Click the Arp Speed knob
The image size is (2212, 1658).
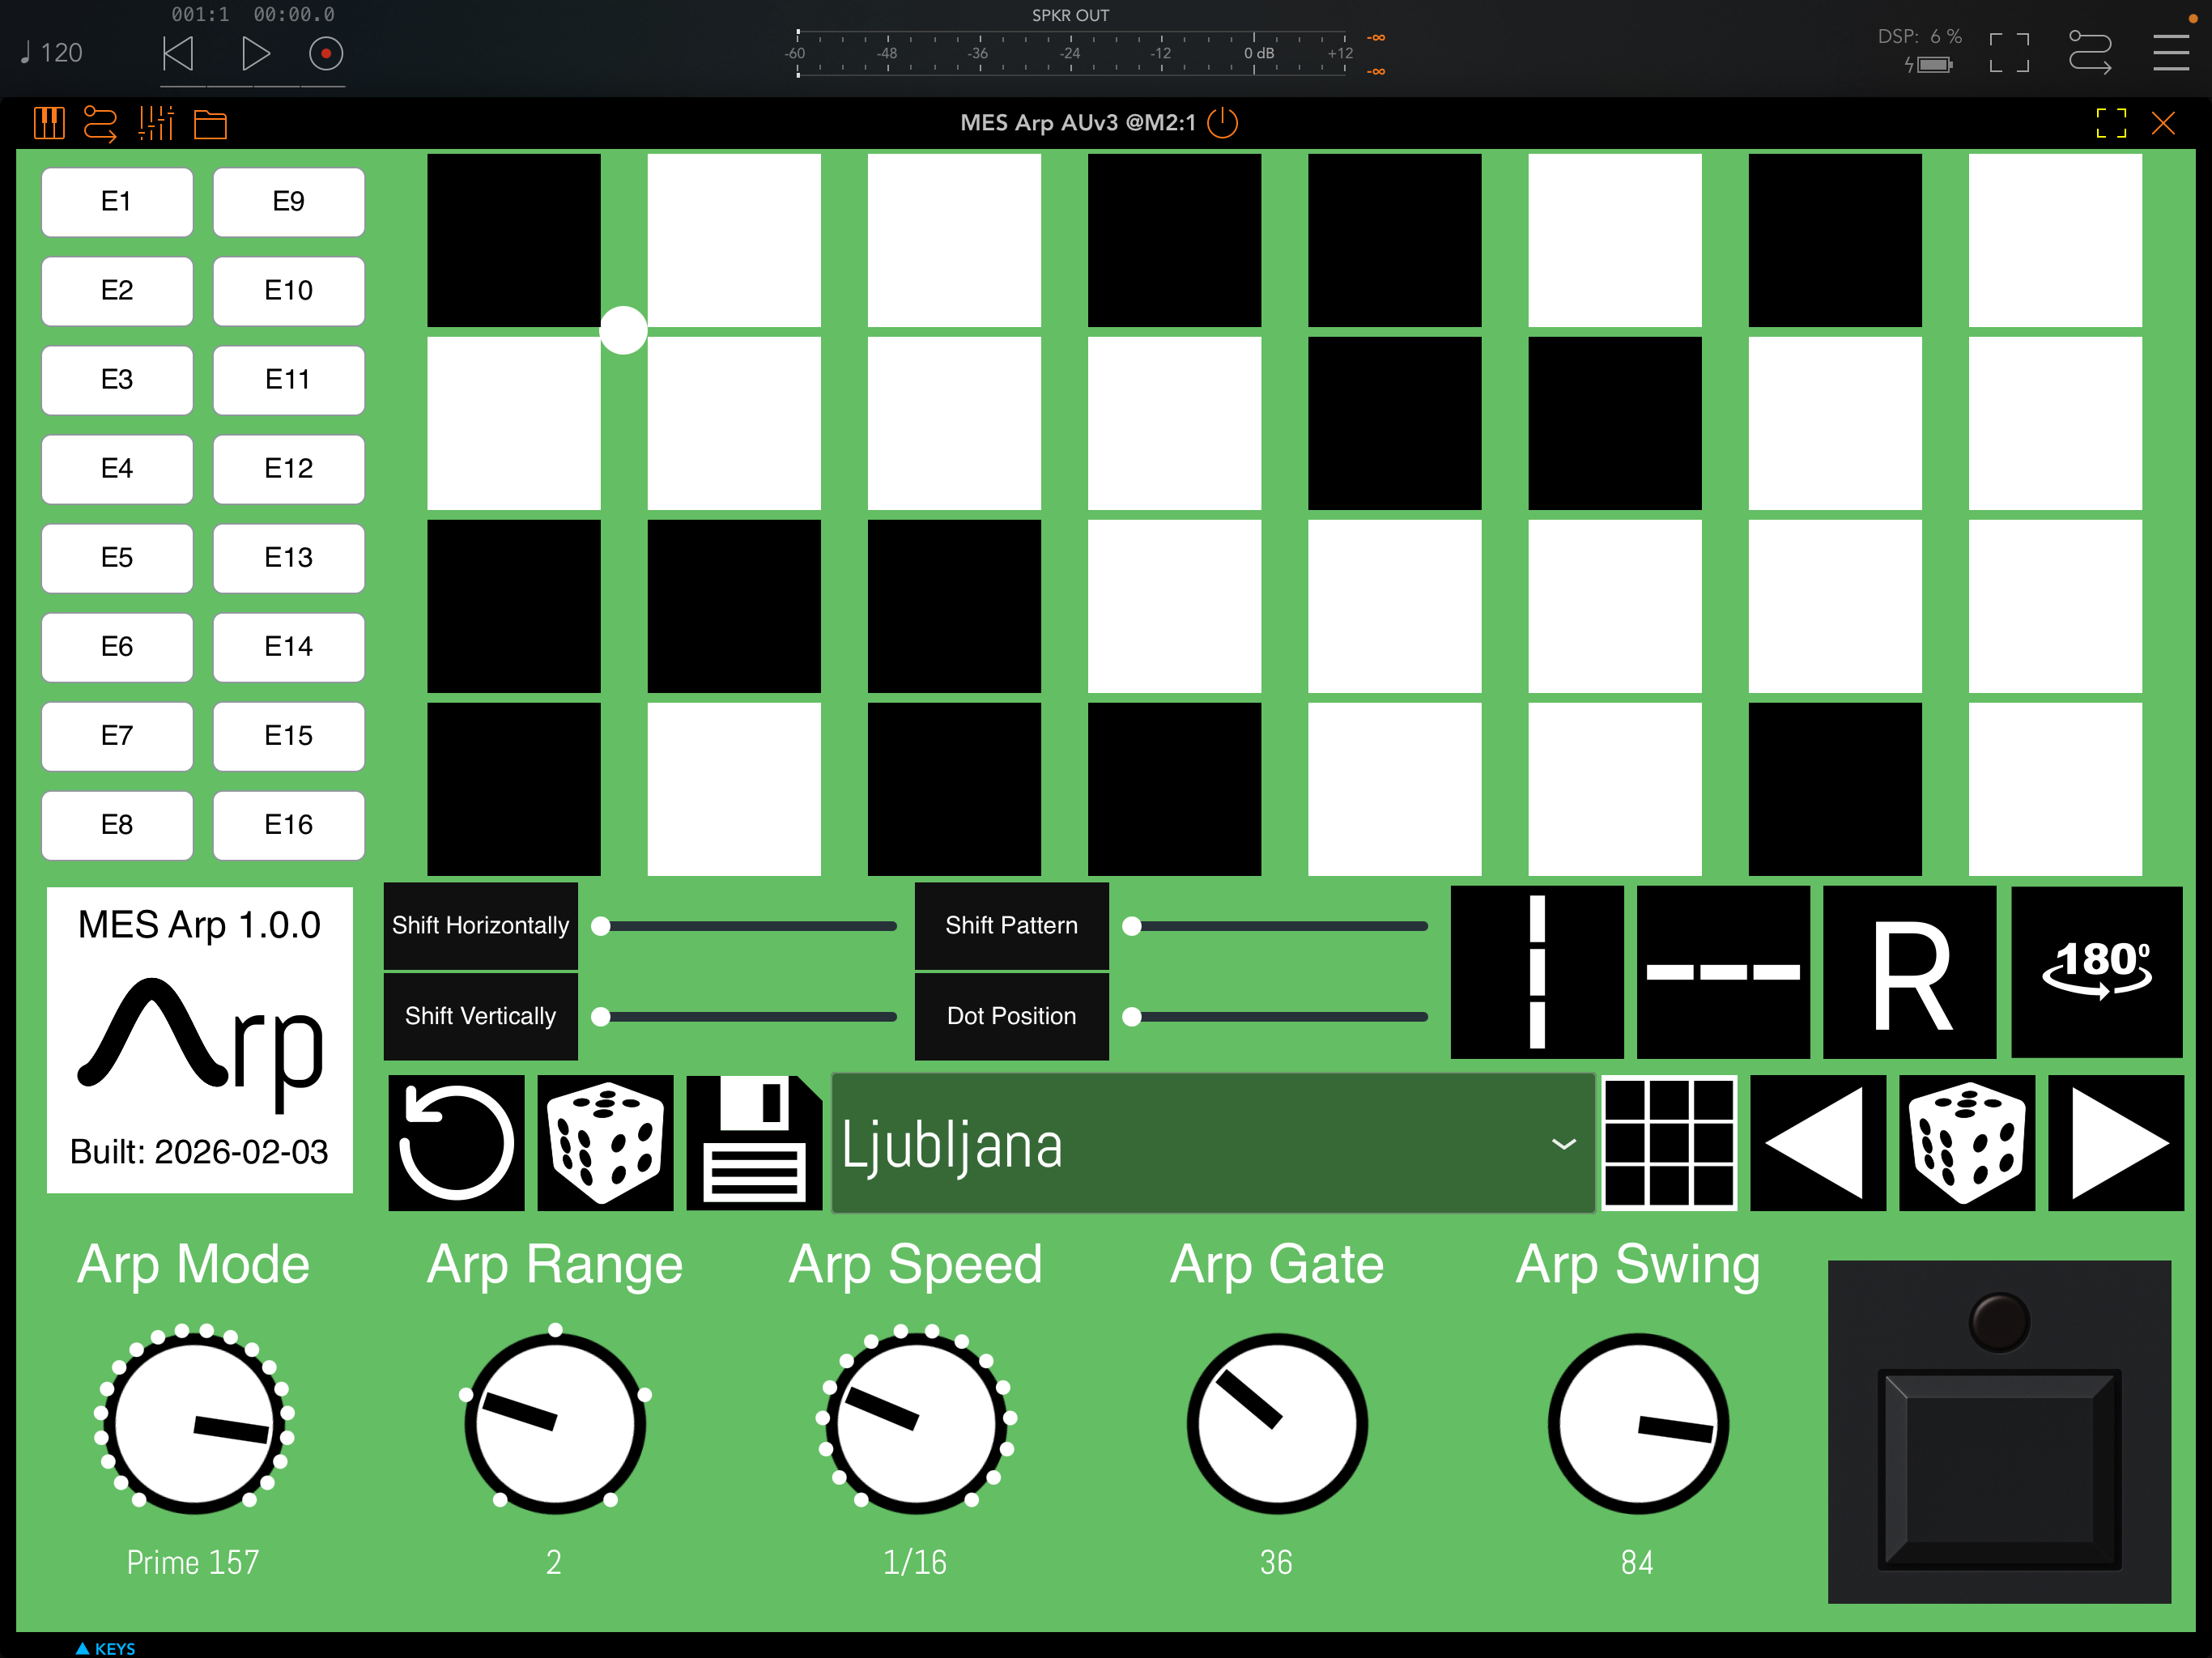(x=916, y=1423)
